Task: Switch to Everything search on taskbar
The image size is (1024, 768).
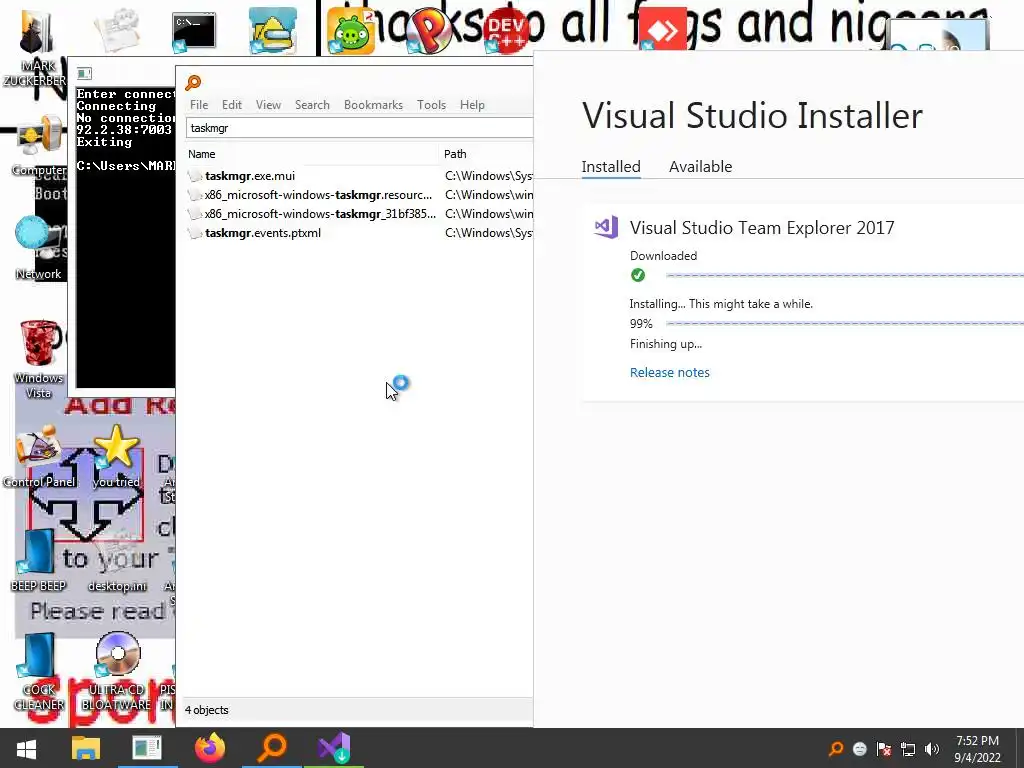Action: coord(272,748)
